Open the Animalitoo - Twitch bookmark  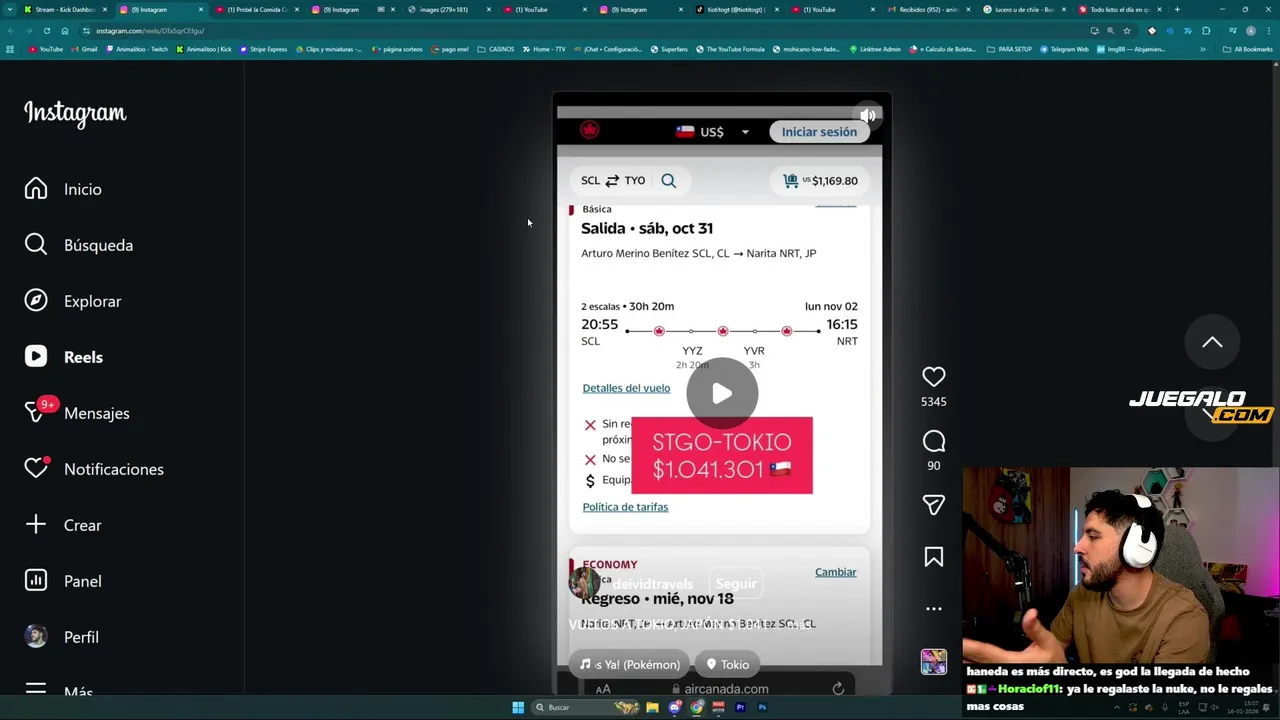pyautogui.click(x=137, y=49)
